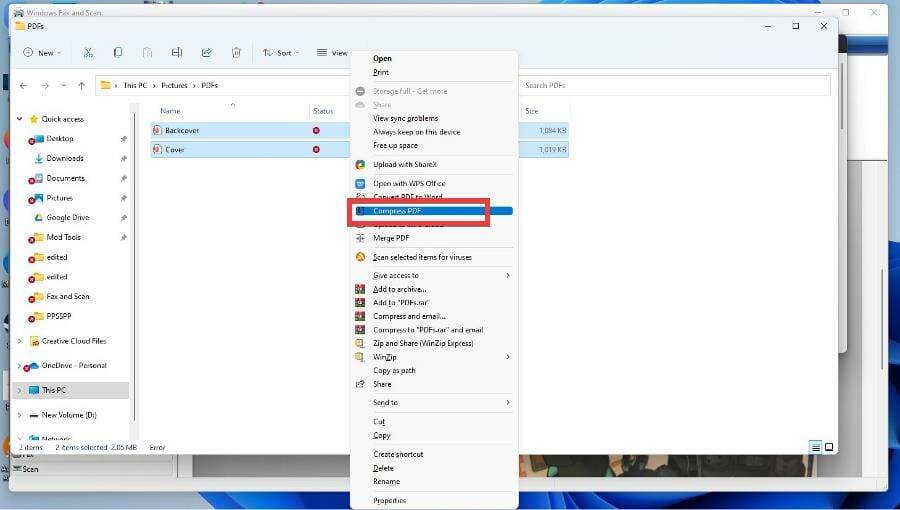The height and width of the screenshot is (510, 900).
Task: Open recent locations chevron dropdown
Action: (x=63, y=85)
